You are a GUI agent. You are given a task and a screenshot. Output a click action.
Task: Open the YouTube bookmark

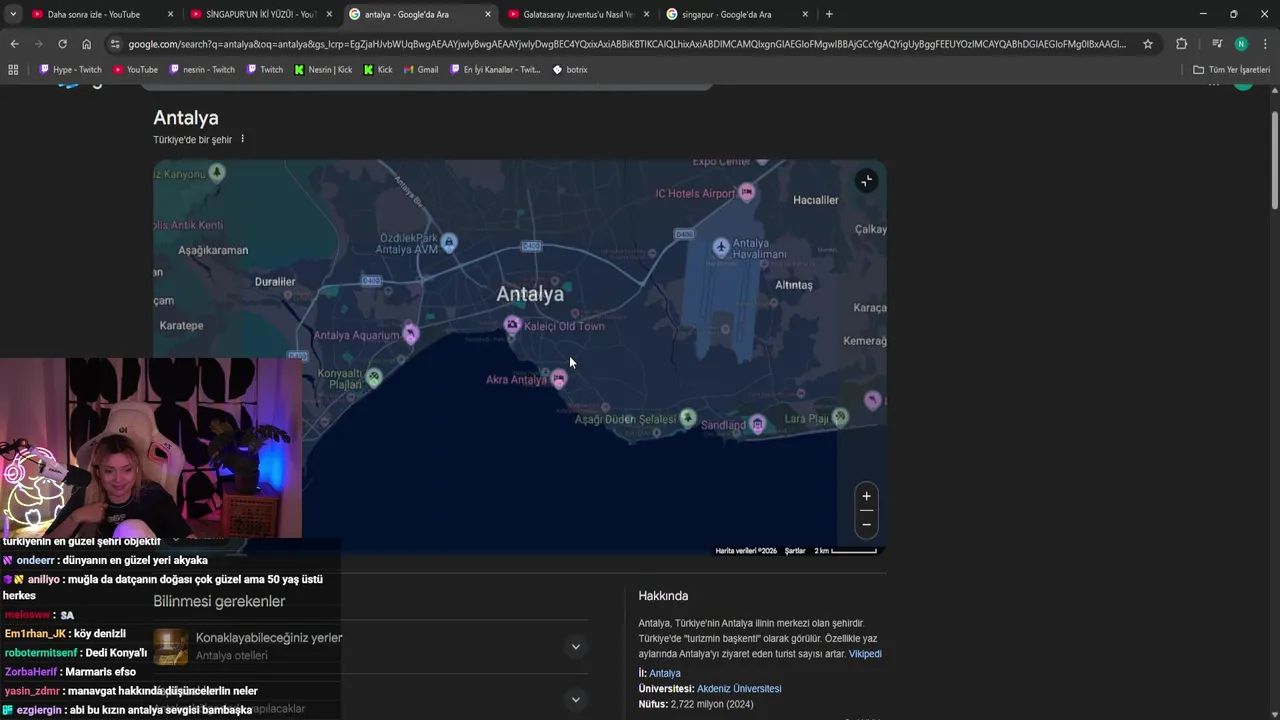coord(135,70)
